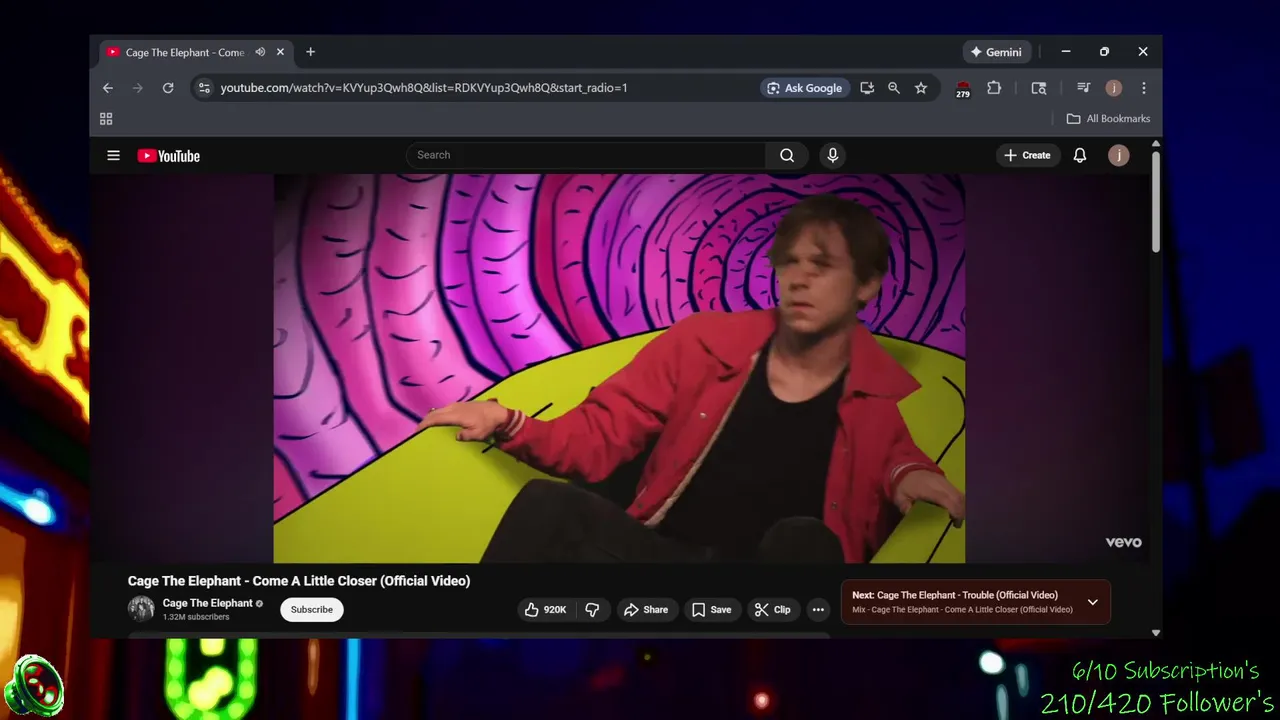1280x720 pixels.
Task: Open a new browser tab
Action: (x=310, y=52)
